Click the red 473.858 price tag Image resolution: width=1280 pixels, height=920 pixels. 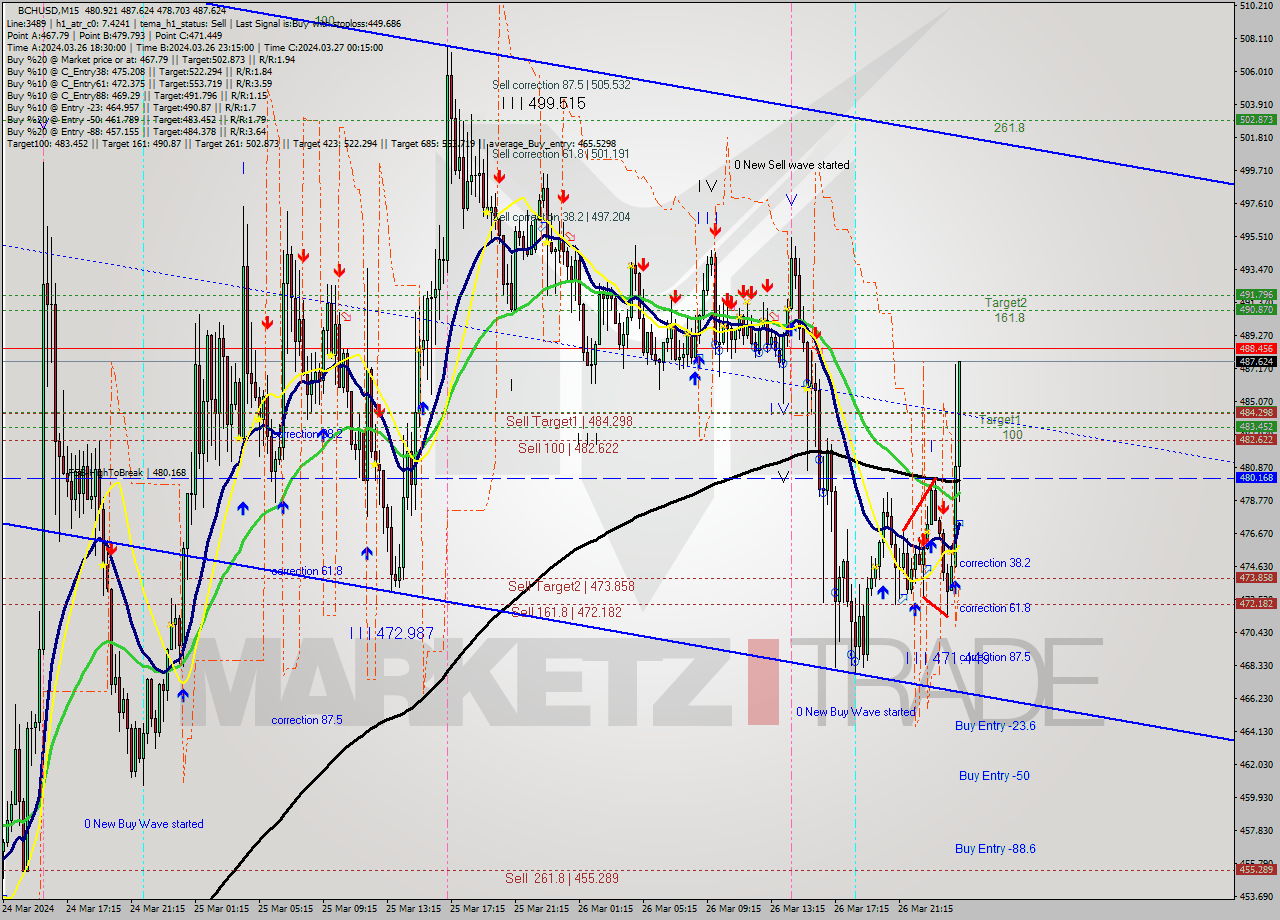(x=1256, y=578)
